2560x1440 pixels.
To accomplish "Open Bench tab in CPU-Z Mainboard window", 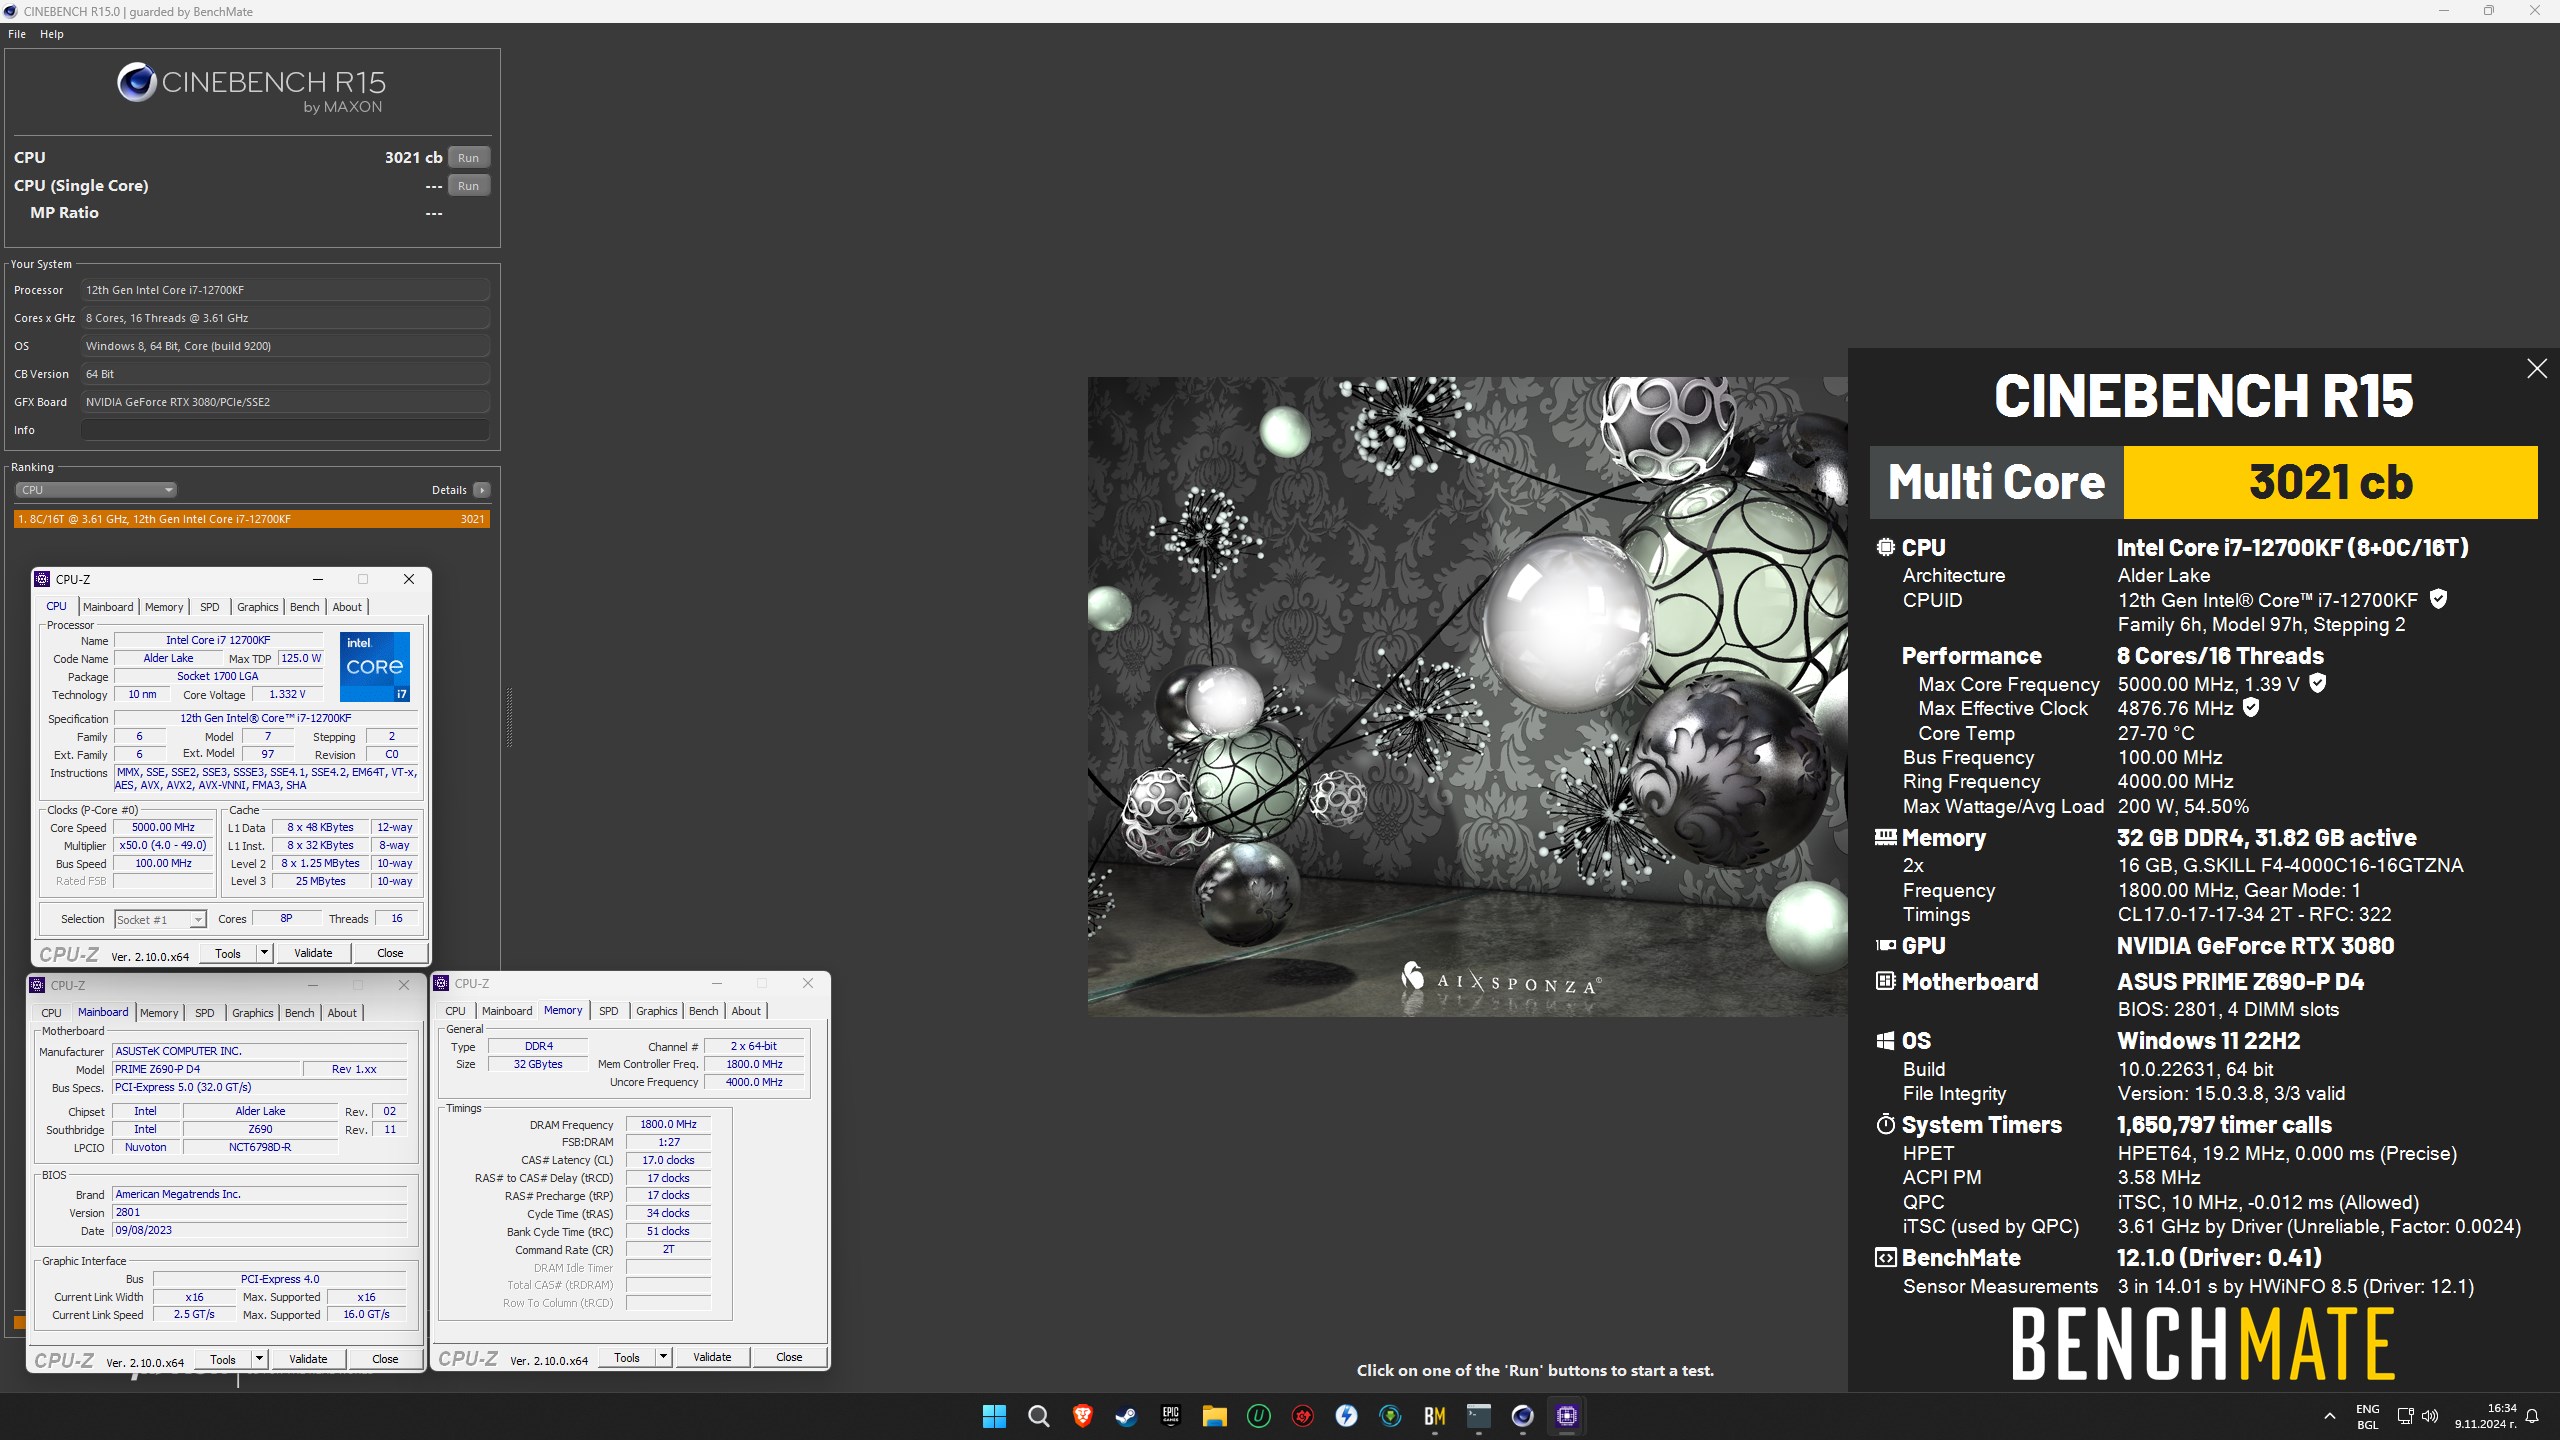I will coord(300,1013).
